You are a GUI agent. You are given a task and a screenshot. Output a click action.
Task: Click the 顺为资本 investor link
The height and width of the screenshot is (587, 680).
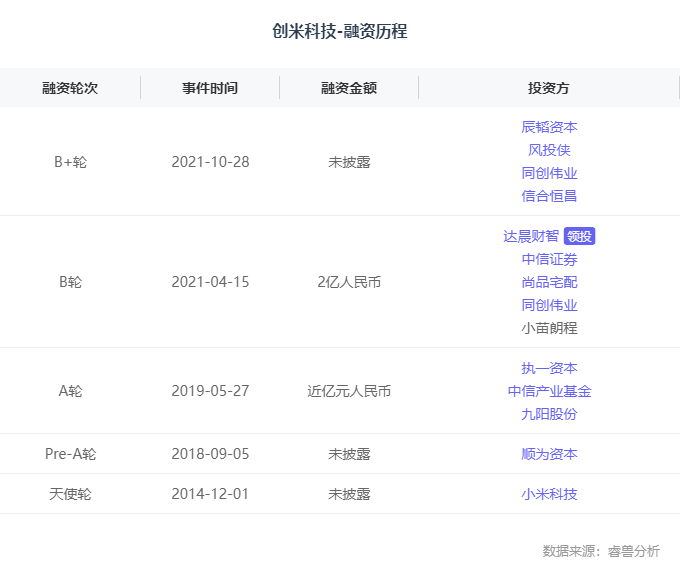549,454
